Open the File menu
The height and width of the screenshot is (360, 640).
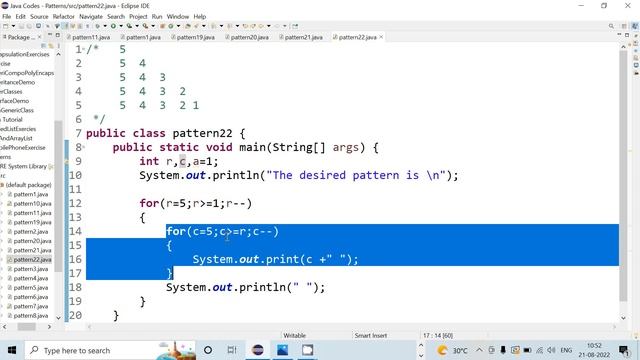(x=7, y=16)
